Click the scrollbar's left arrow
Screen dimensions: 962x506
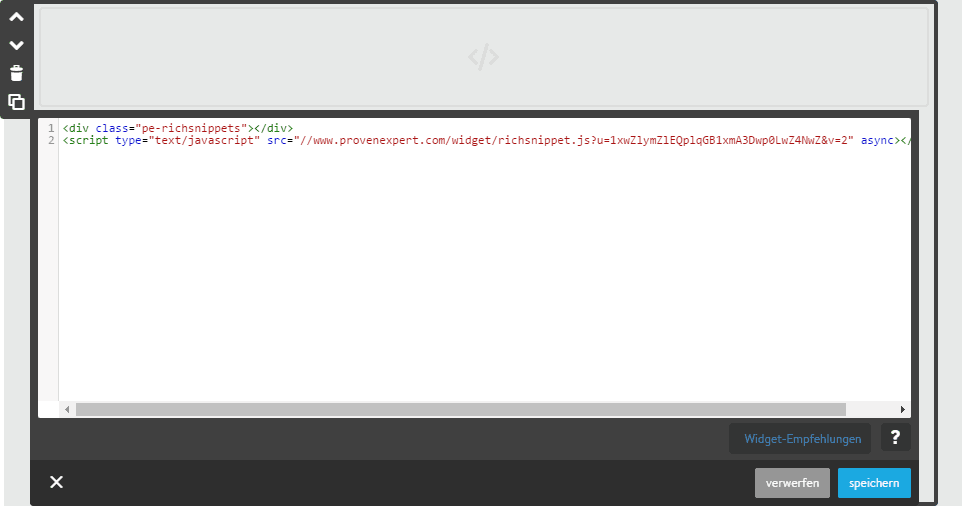pyautogui.click(x=68, y=410)
